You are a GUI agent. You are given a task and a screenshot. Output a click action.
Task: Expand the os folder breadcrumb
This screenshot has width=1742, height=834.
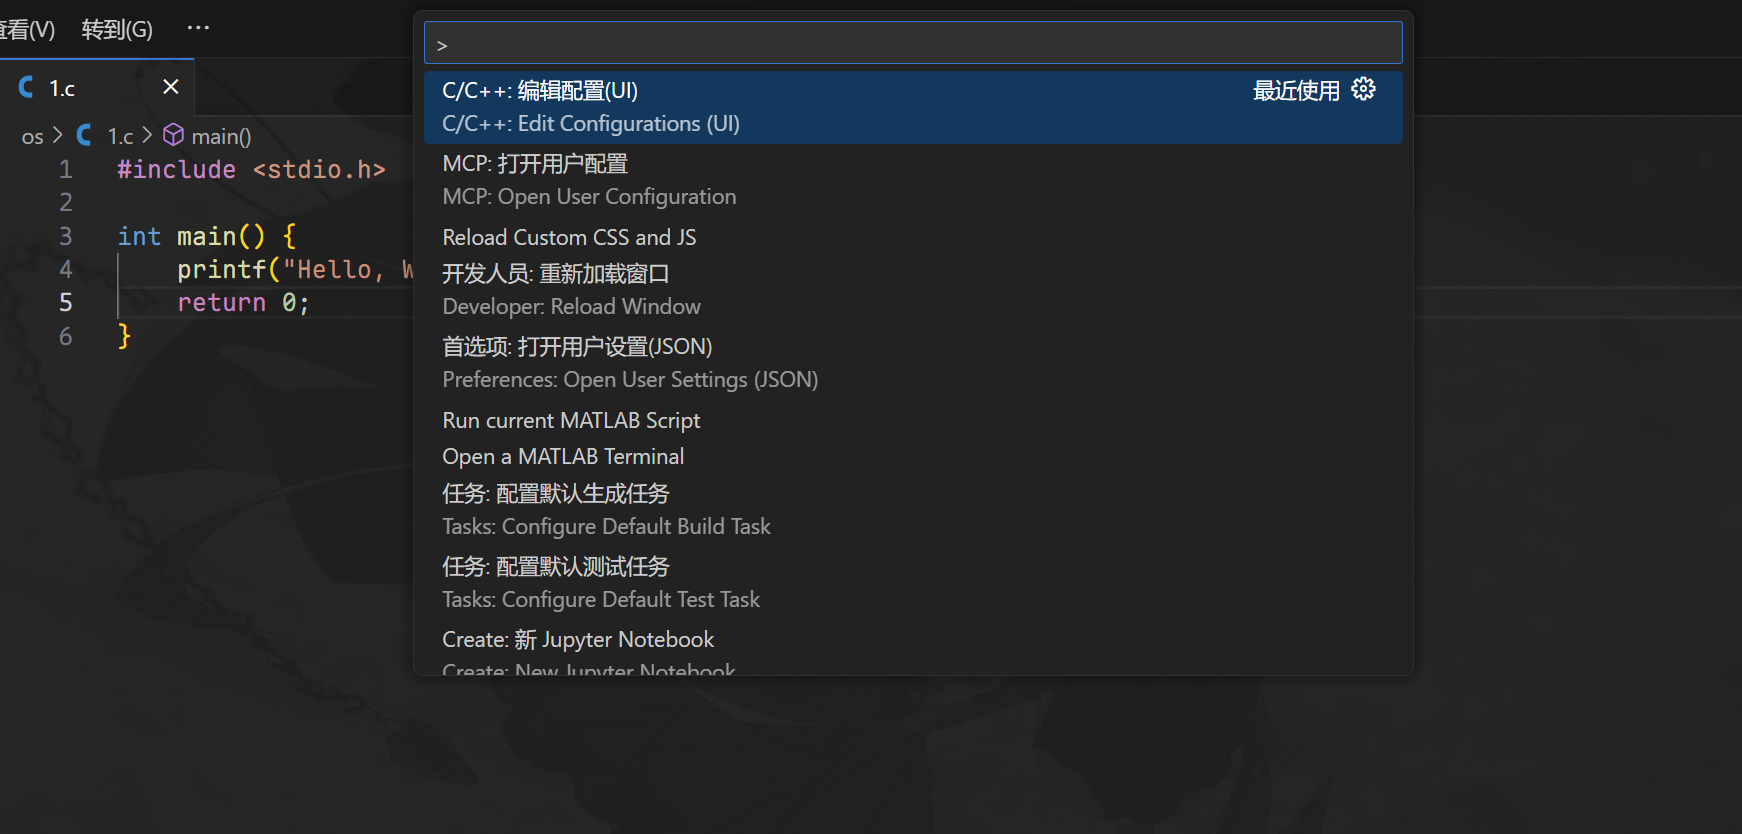pyautogui.click(x=32, y=136)
